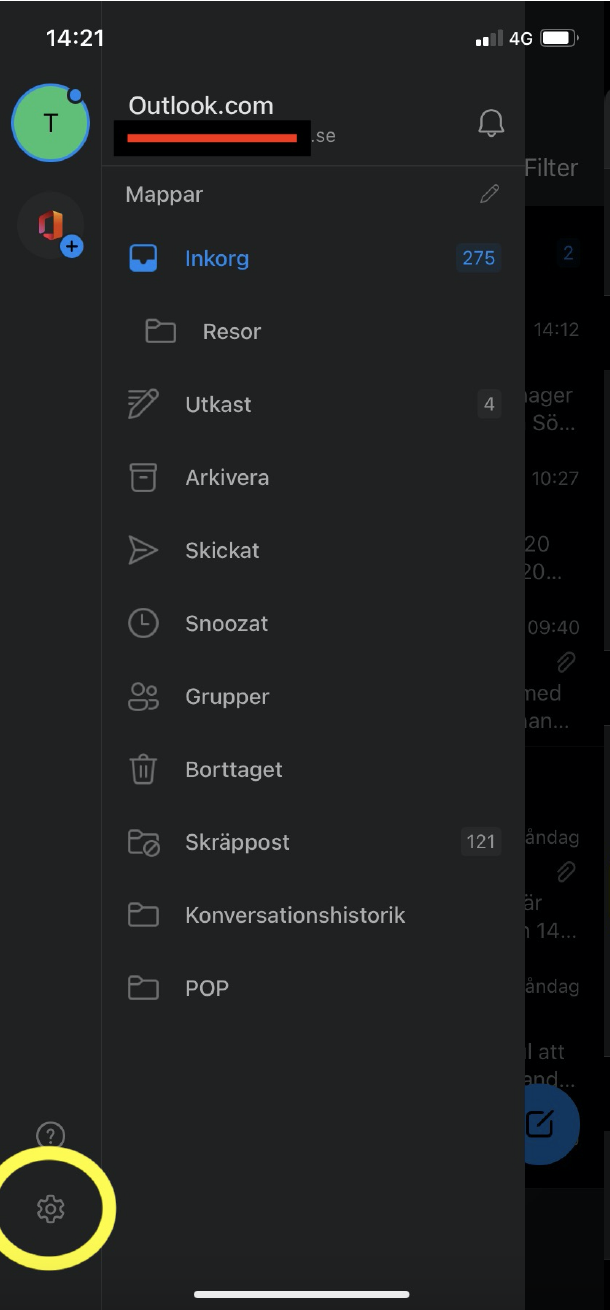Open the Skräppost junk folder
Screen dimensions: 610x1310
[x=237, y=842]
